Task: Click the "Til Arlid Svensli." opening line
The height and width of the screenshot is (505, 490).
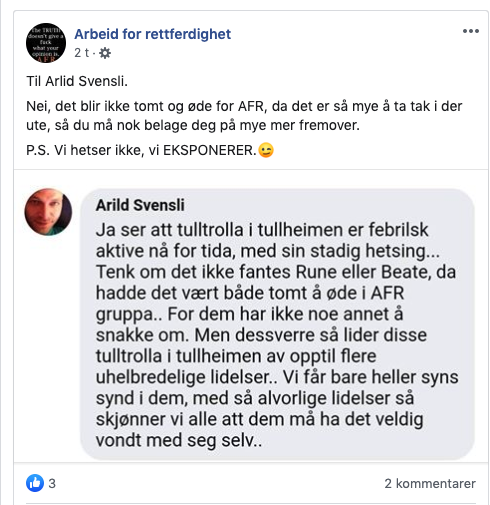Action: [x=77, y=81]
